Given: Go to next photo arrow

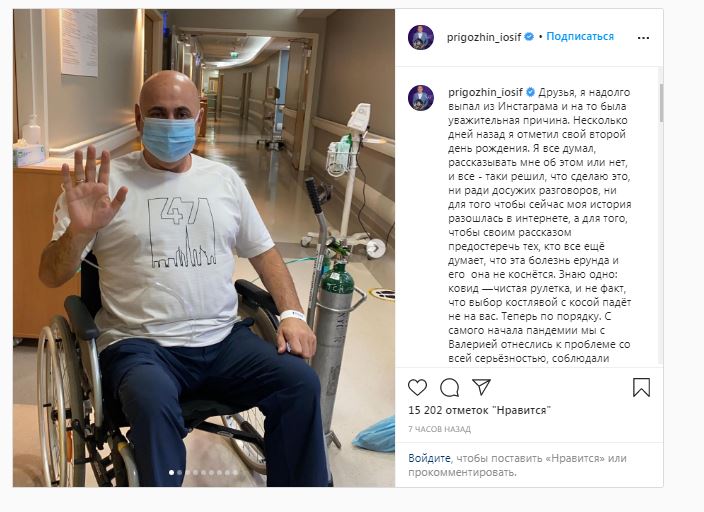Looking at the screenshot, I should [376, 248].
